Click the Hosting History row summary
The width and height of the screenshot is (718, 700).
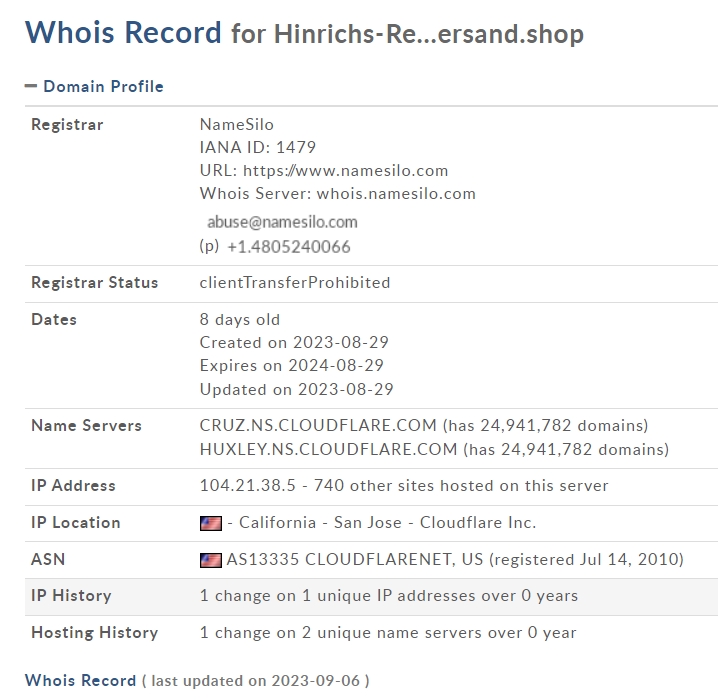tap(388, 633)
